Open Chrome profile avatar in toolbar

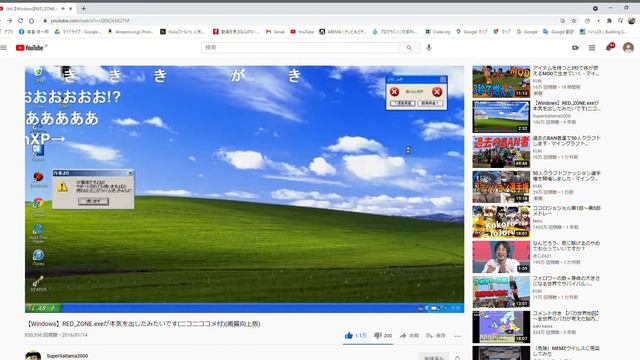pos(631,20)
